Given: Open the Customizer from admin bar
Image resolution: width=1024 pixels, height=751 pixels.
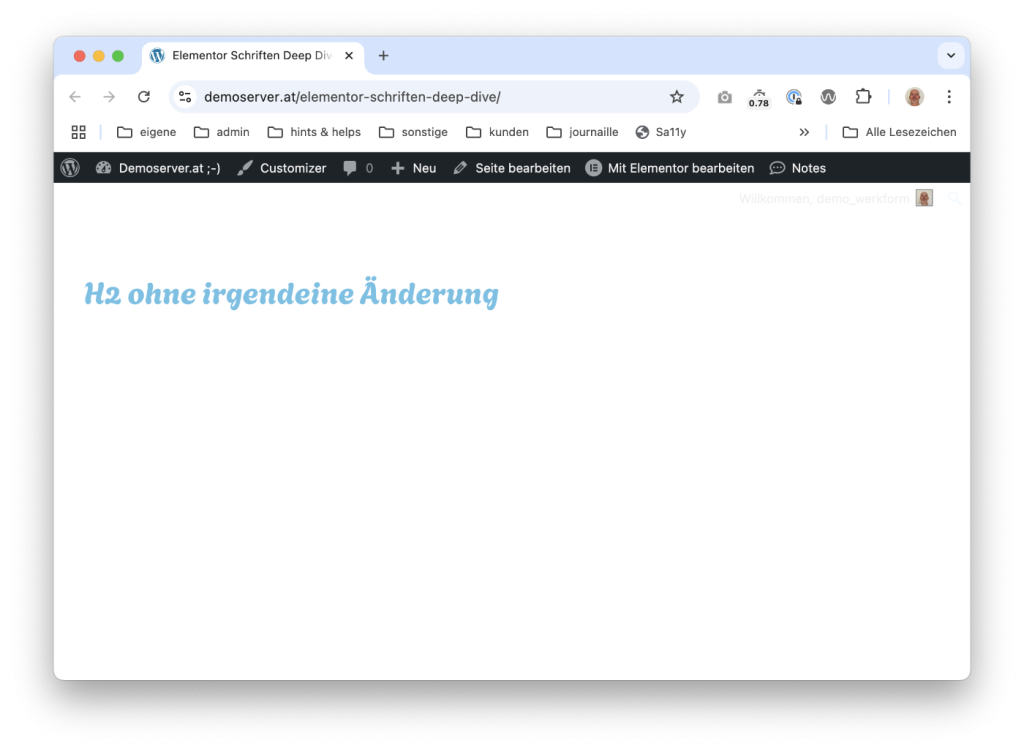Looking at the screenshot, I should click(x=282, y=168).
